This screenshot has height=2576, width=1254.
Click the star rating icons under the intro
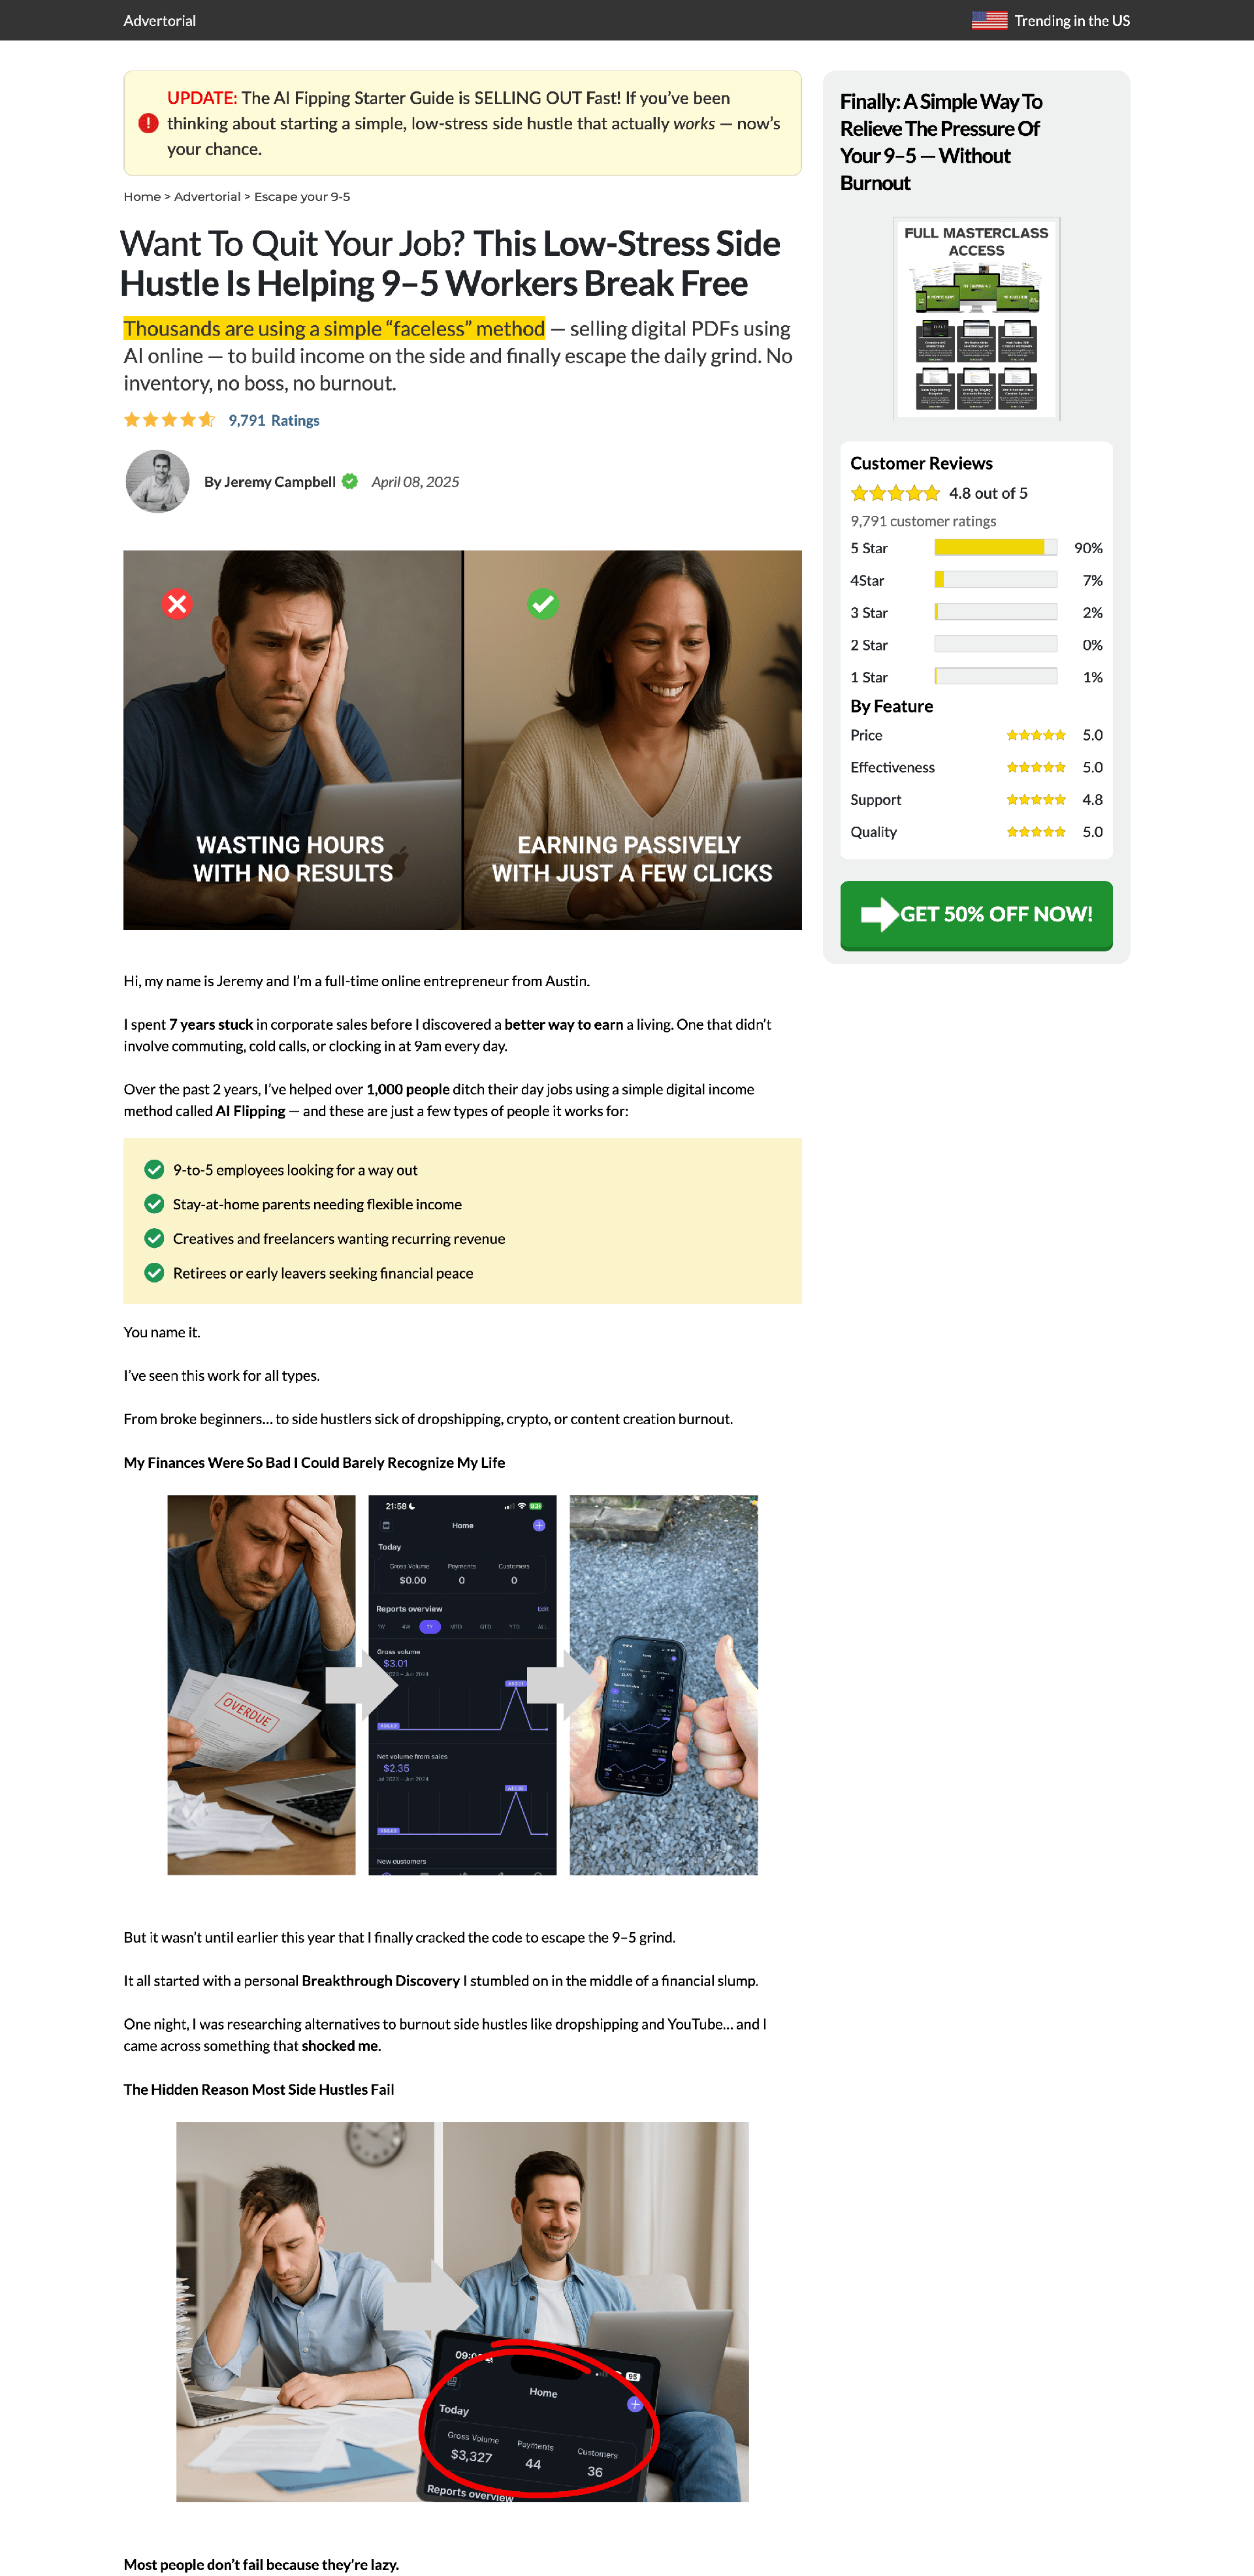point(169,420)
